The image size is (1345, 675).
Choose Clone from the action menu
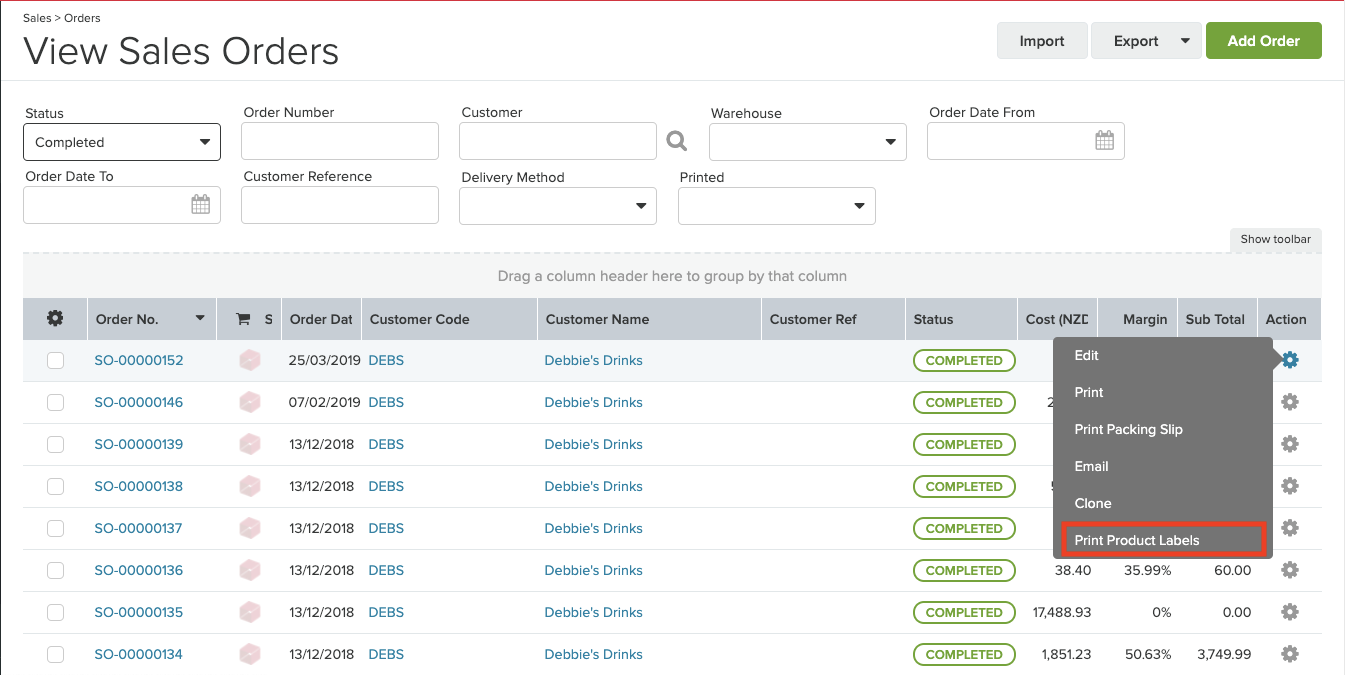1093,503
